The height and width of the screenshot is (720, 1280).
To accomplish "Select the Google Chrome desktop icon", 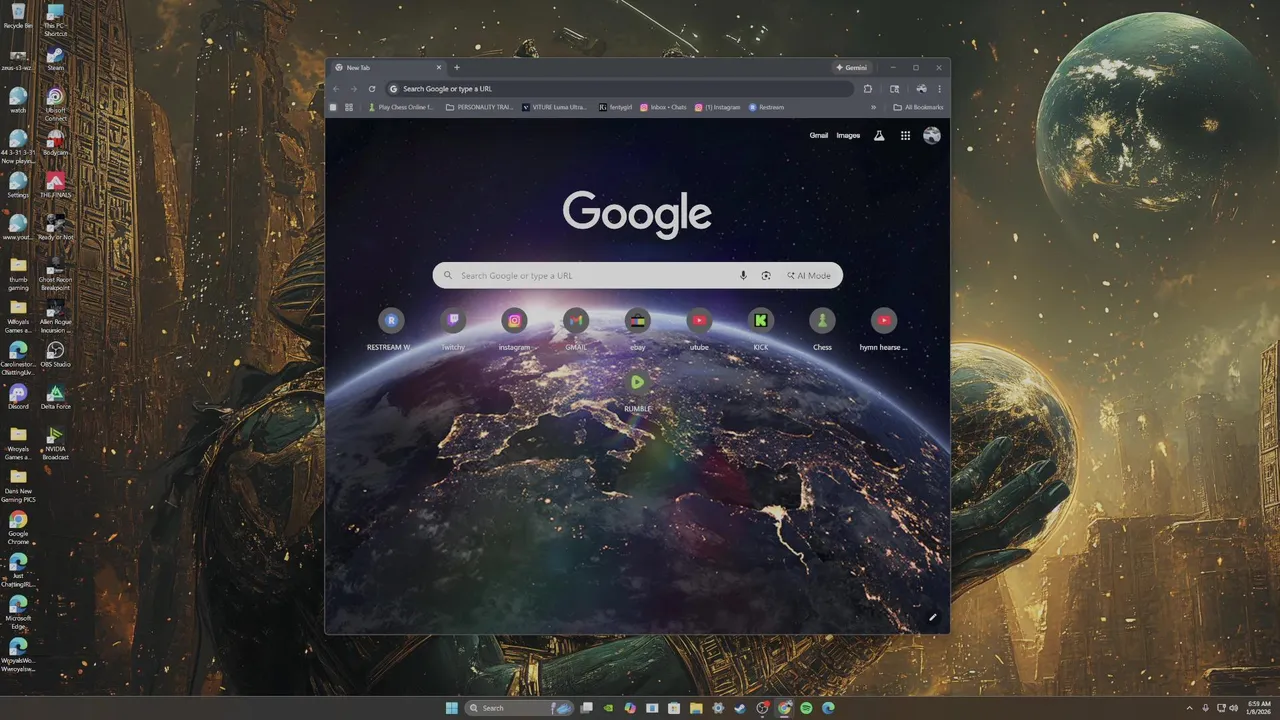I will tap(18, 528).
